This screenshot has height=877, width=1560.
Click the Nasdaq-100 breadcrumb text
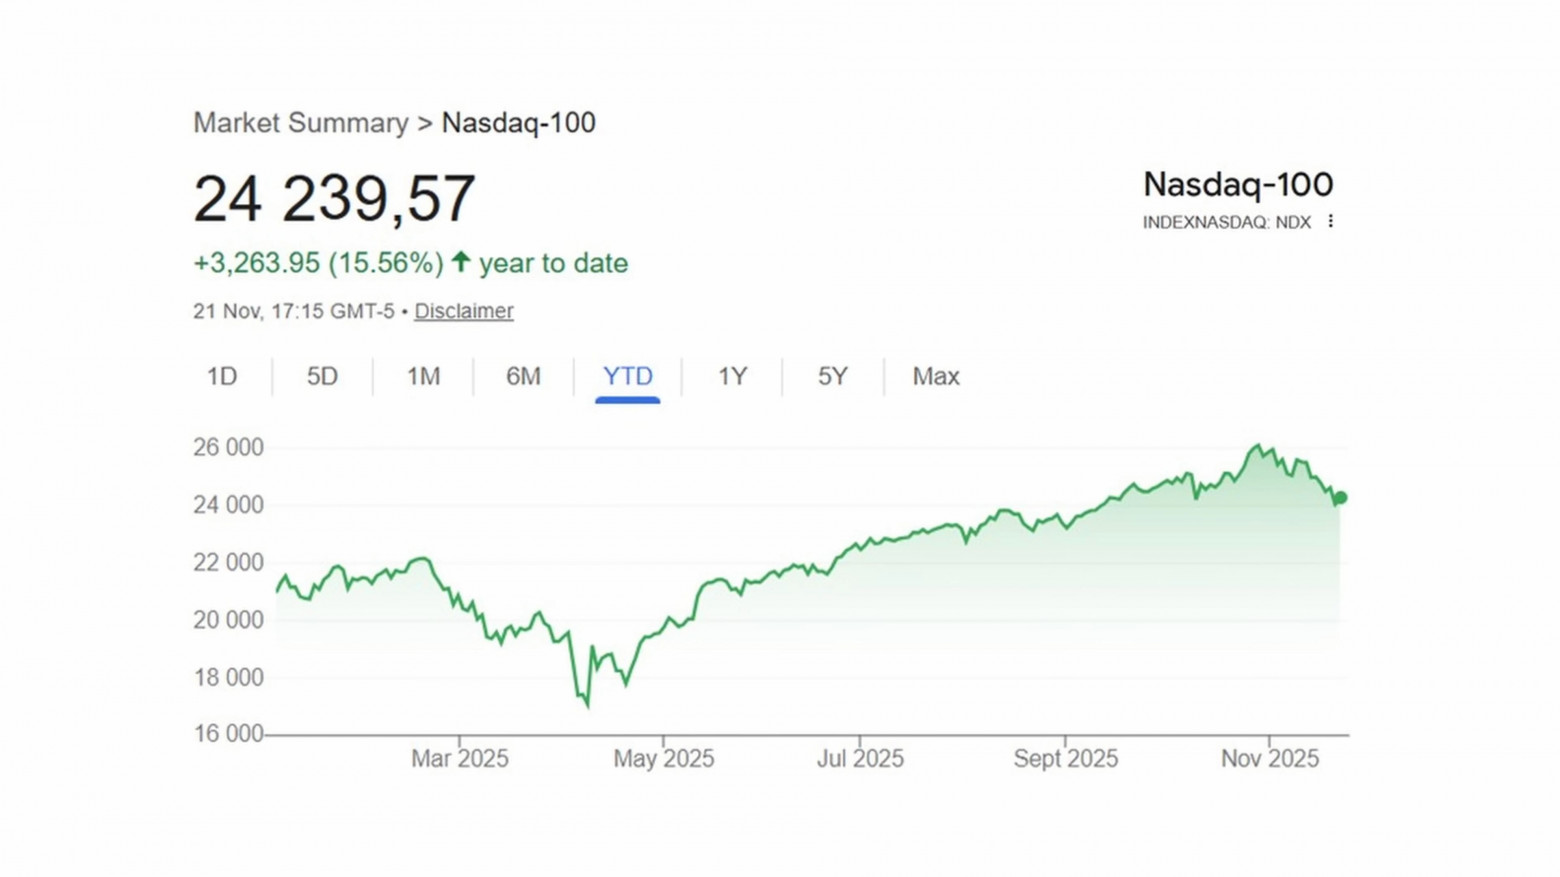point(518,123)
